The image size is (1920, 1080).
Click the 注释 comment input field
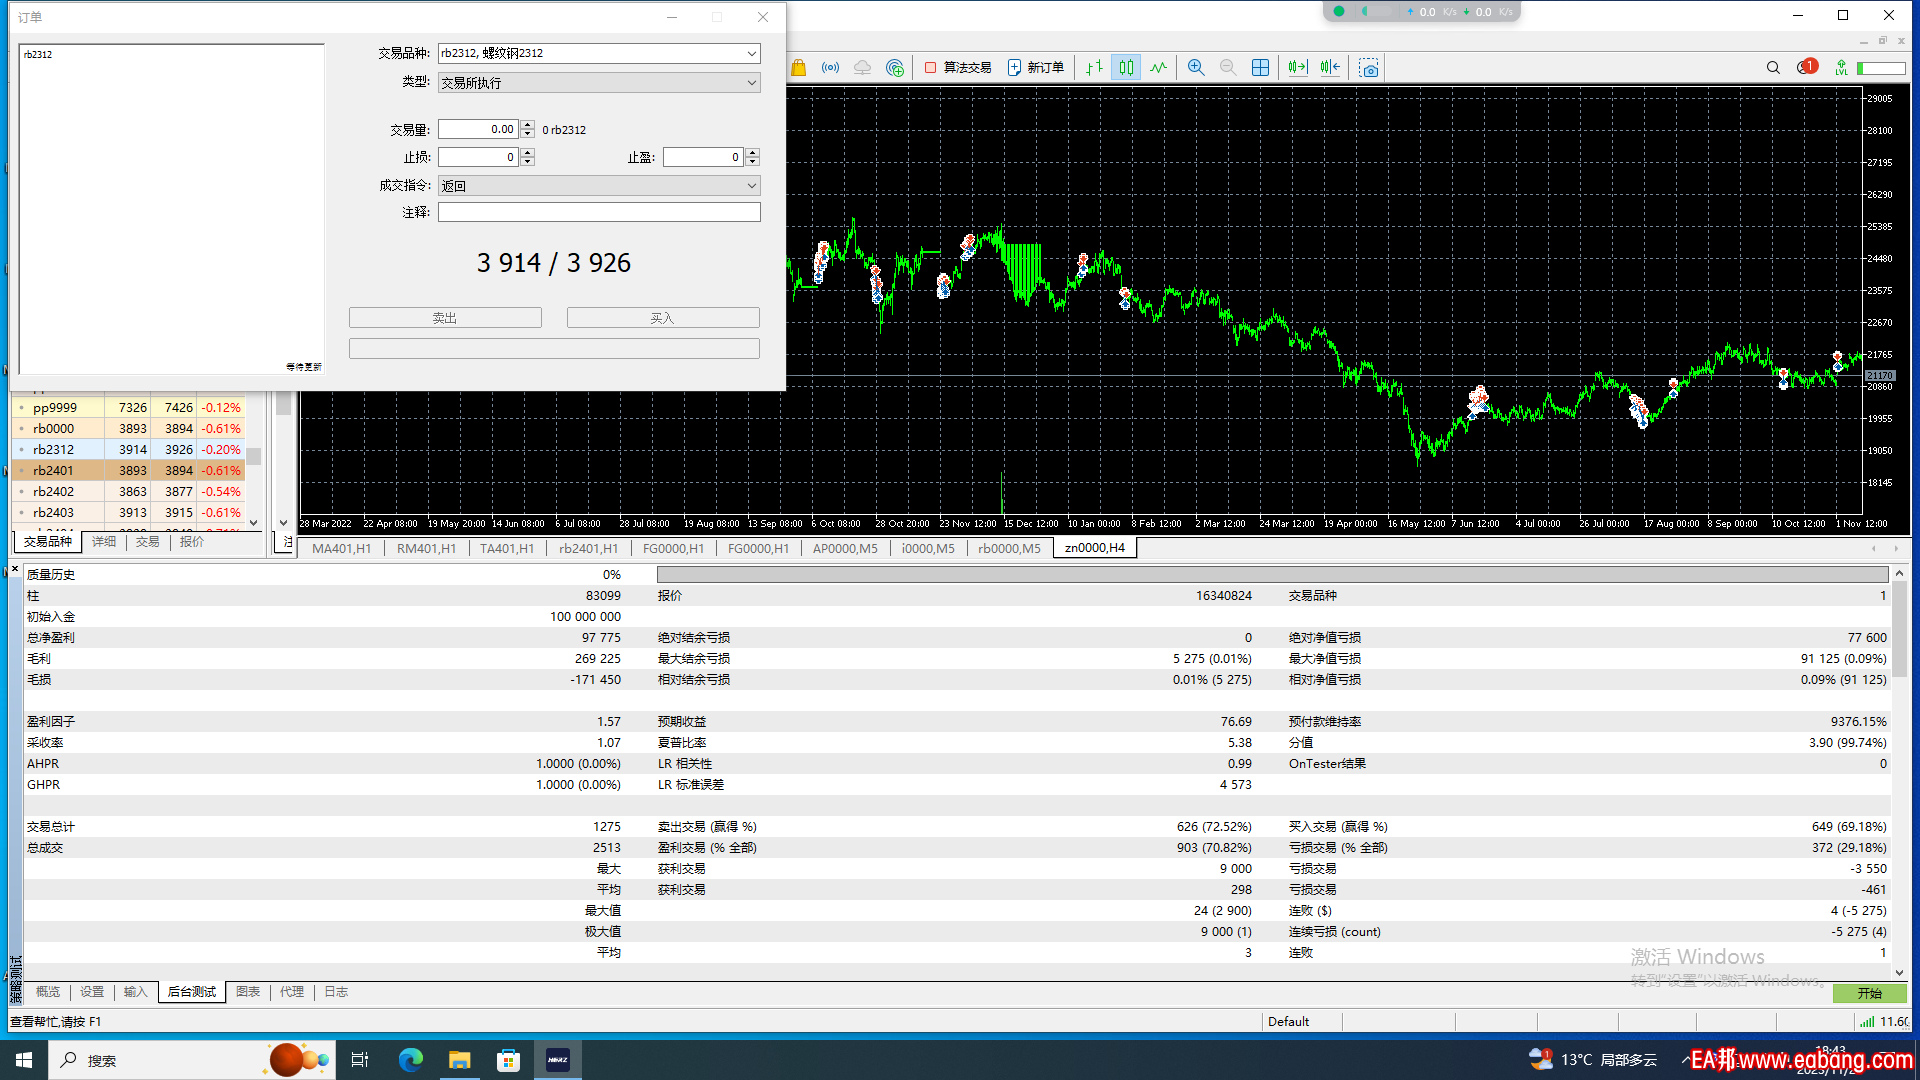(599, 212)
